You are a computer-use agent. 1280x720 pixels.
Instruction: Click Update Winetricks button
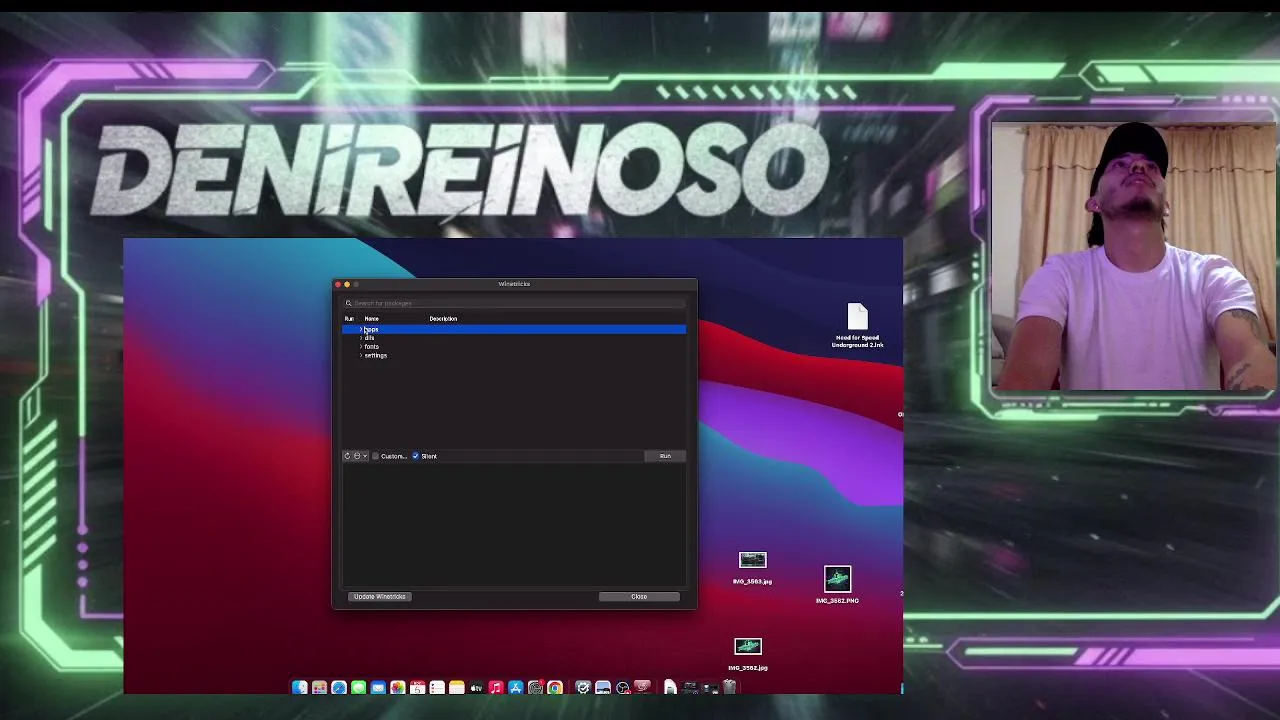(380, 597)
